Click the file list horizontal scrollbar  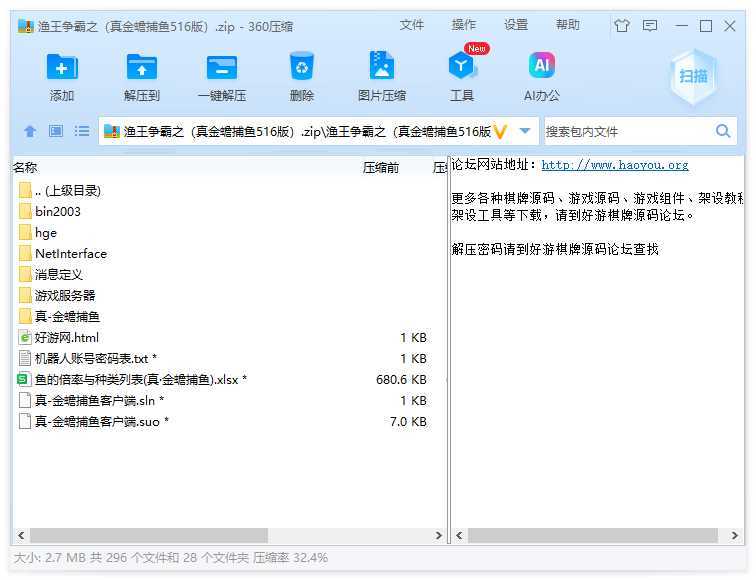(150, 535)
